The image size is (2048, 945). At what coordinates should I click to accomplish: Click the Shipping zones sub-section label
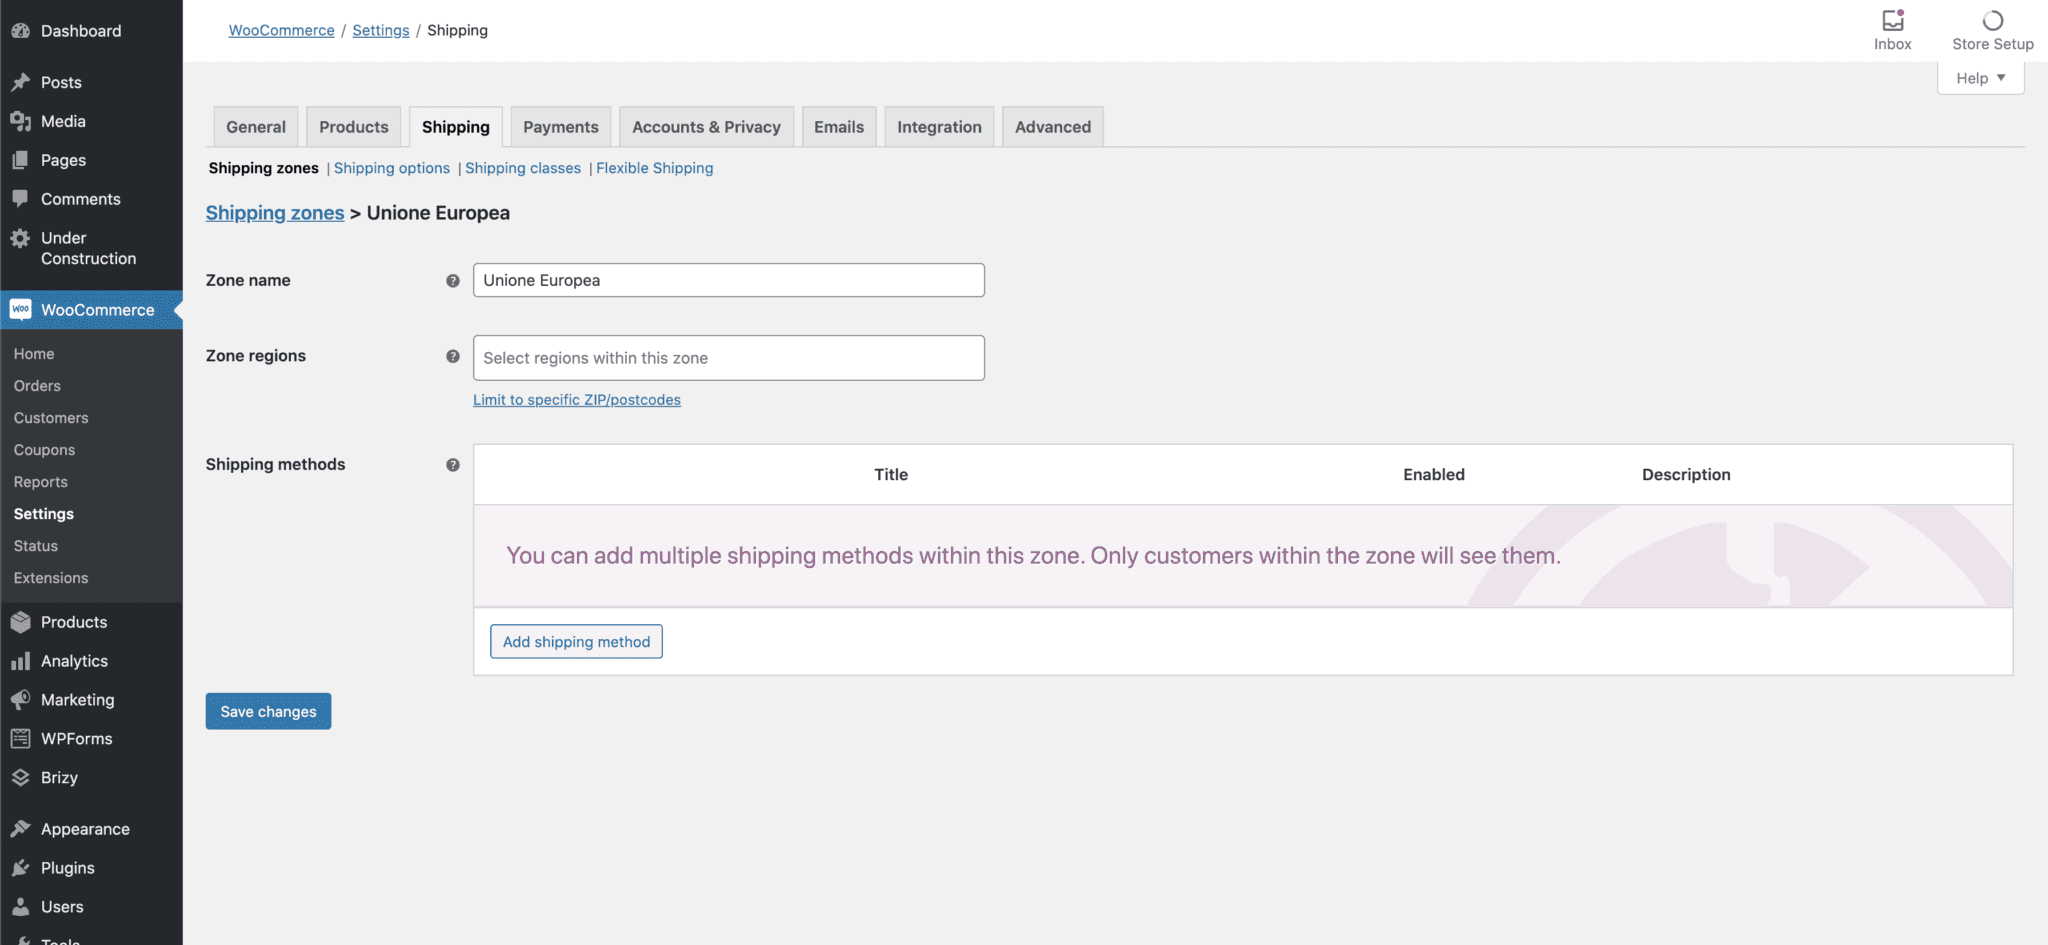(x=264, y=168)
